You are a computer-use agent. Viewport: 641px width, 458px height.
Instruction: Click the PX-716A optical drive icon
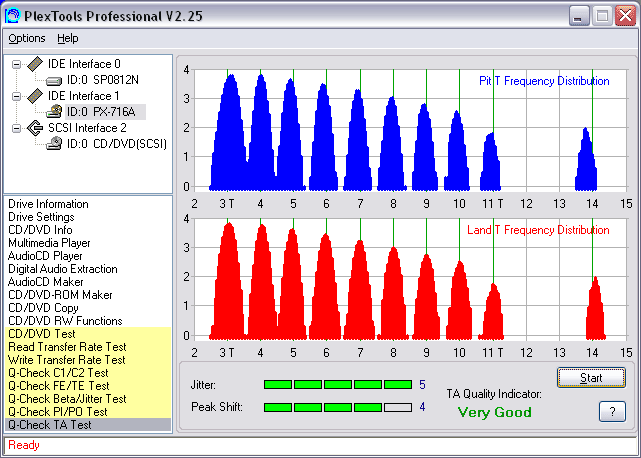click(x=54, y=112)
